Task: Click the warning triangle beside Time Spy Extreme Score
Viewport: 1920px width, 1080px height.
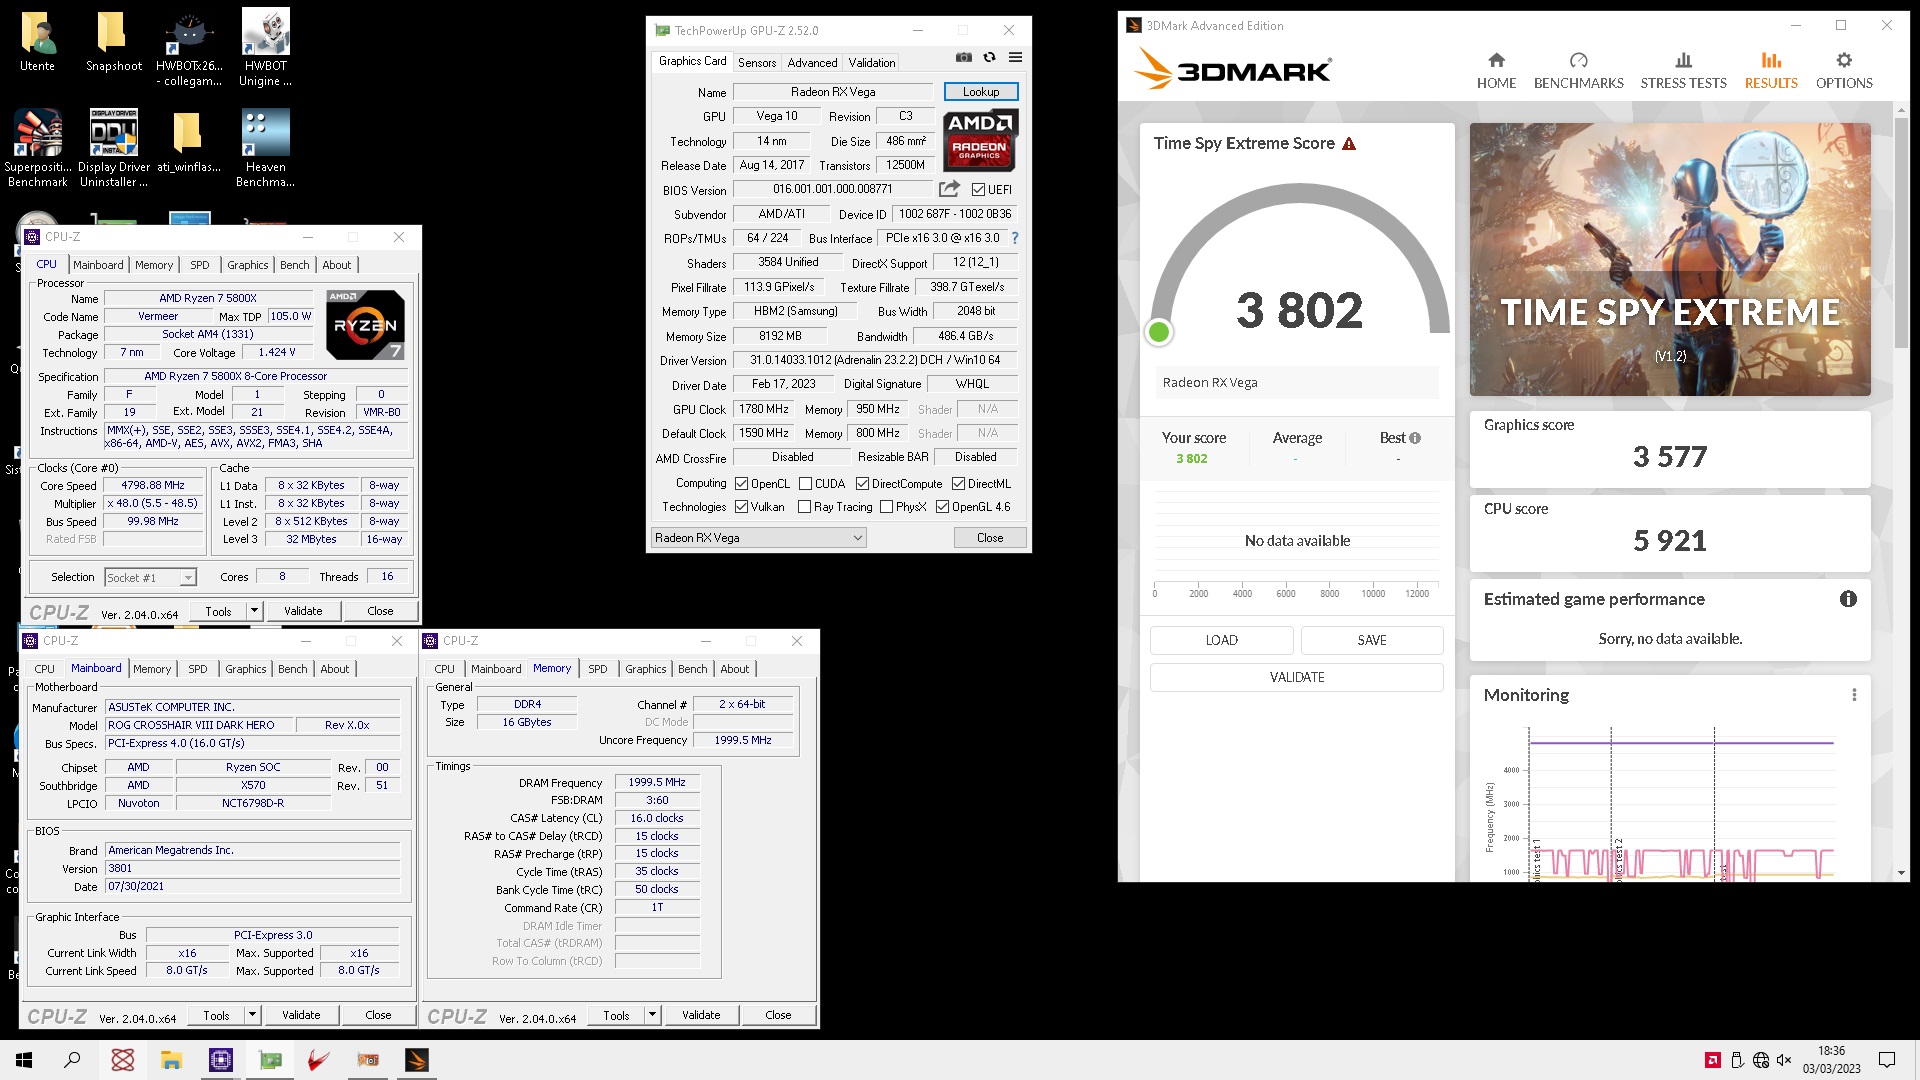Action: coord(1349,144)
